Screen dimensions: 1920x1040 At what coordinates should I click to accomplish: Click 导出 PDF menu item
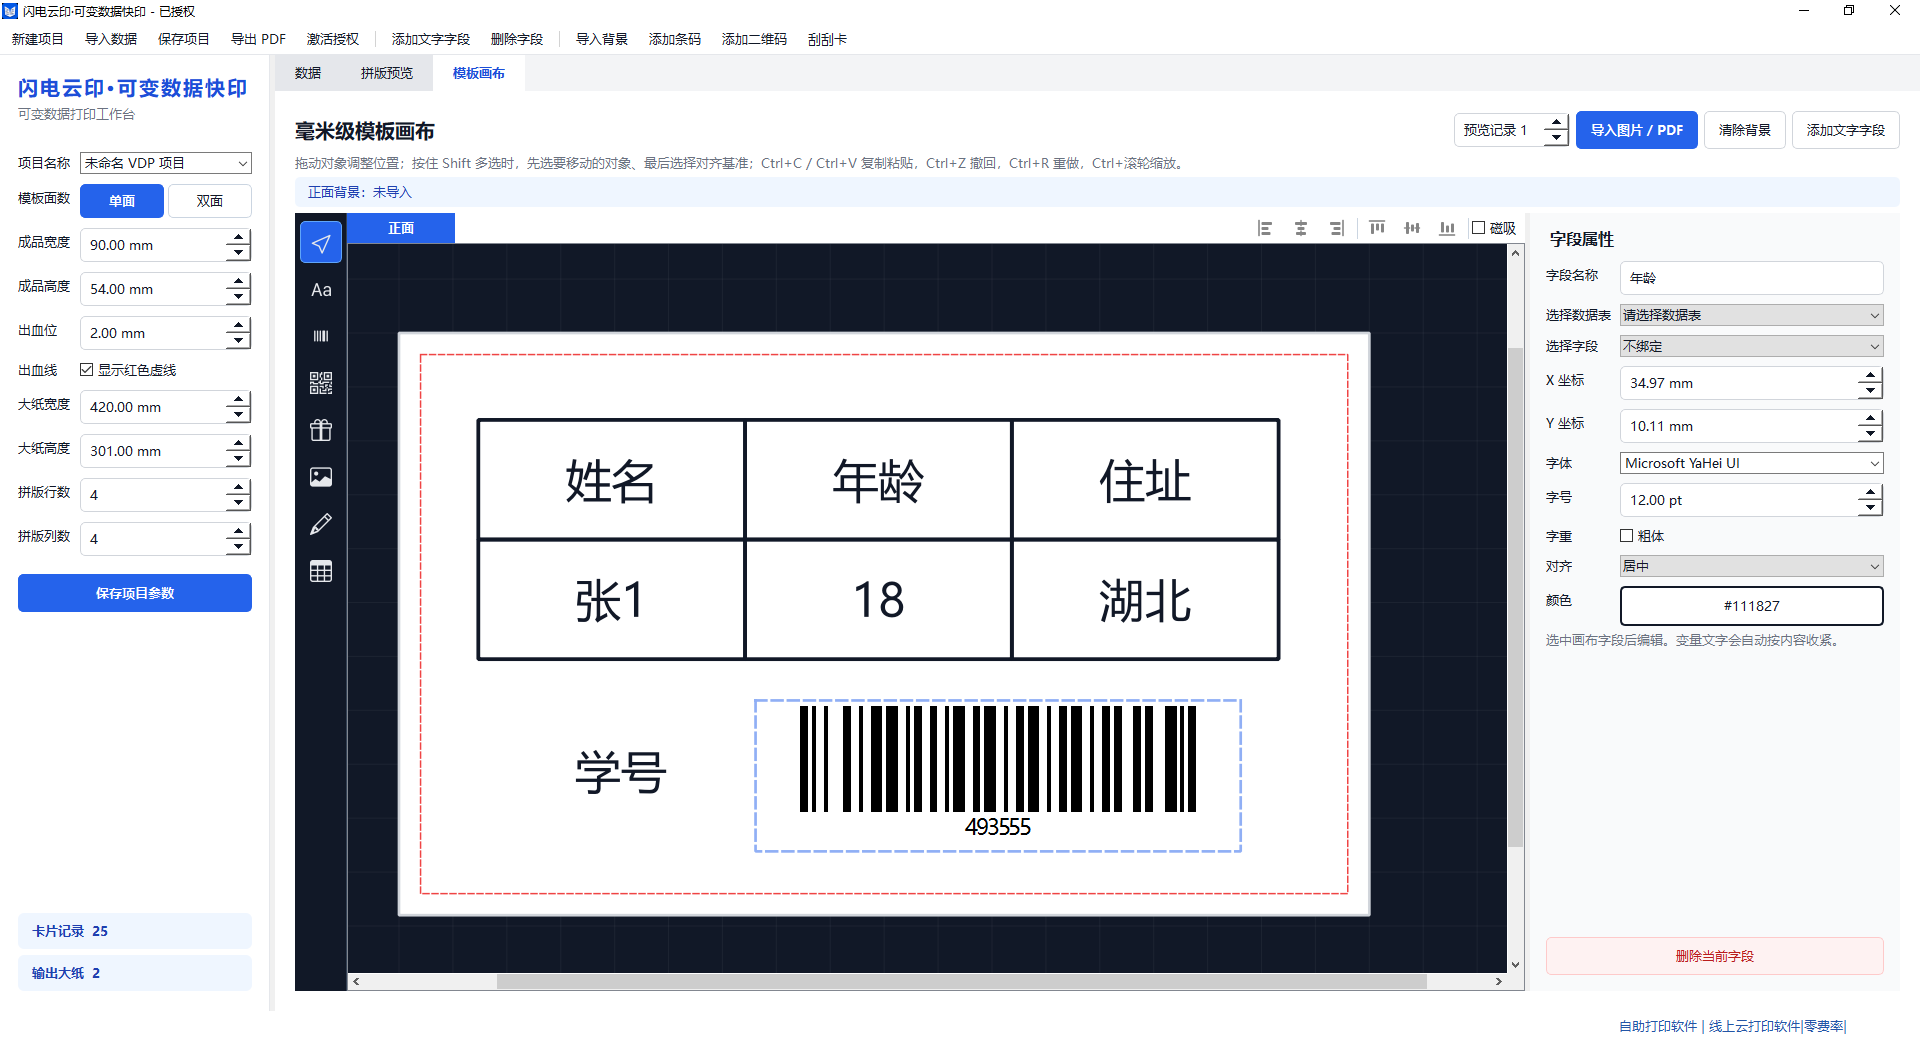(x=258, y=39)
